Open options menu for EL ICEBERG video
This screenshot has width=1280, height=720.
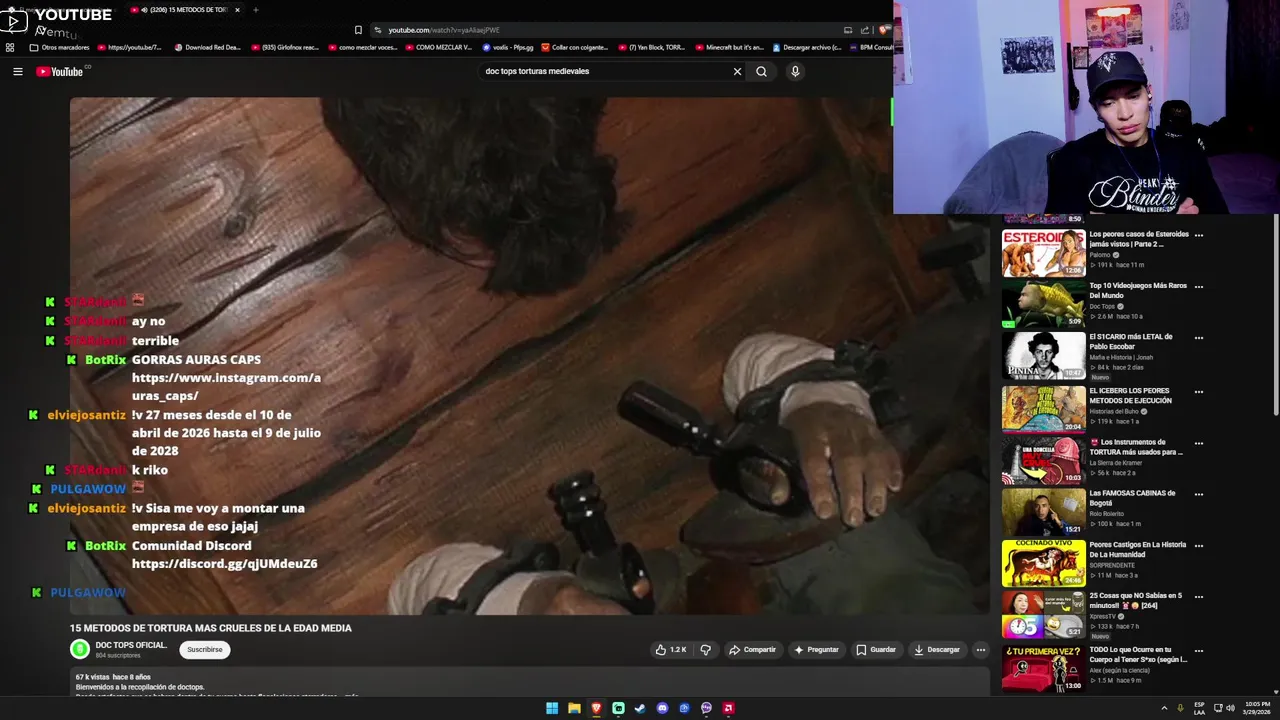pyautogui.click(x=1198, y=392)
